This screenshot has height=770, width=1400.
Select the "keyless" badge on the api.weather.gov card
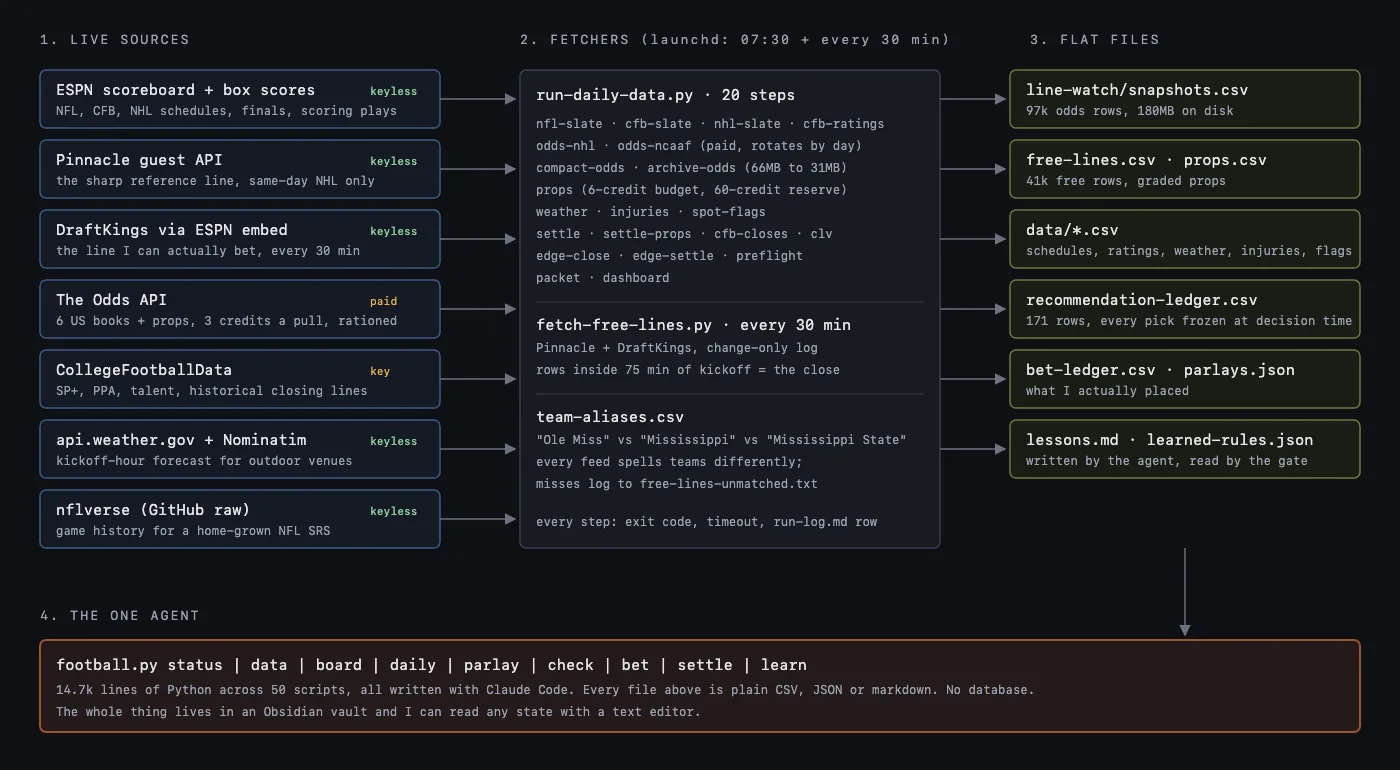[x=393, y=441]
